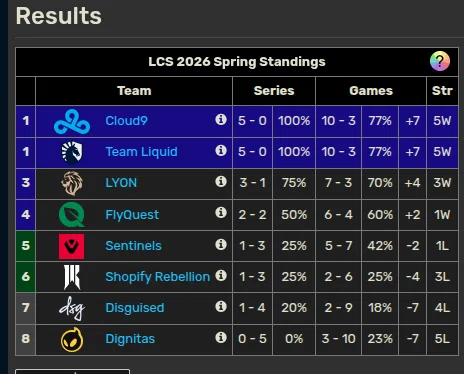Image resolution: width=464 pixels, height=374 pixels.
Task: Click the Shopify Rebellion logo
Action: pyautogui.click(x=72, y=277)
